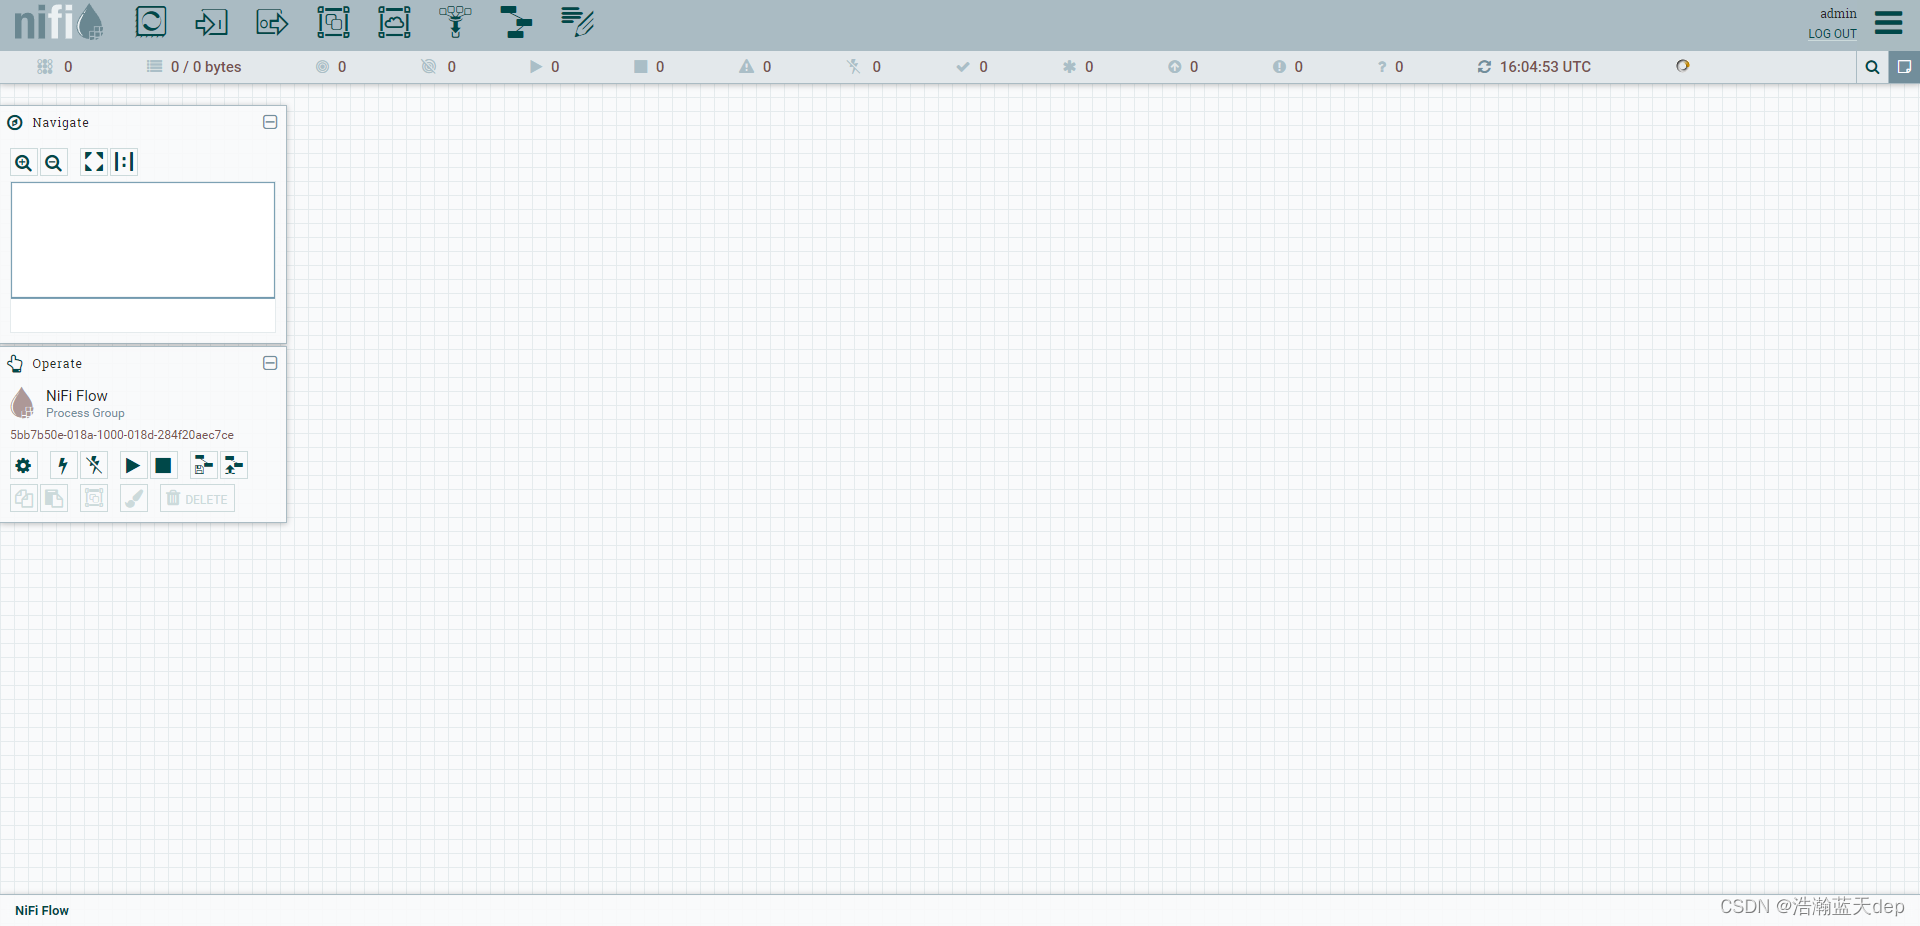Click the active threads status icon
Screen dimensions: 1920x926
(x=45, y=67)
